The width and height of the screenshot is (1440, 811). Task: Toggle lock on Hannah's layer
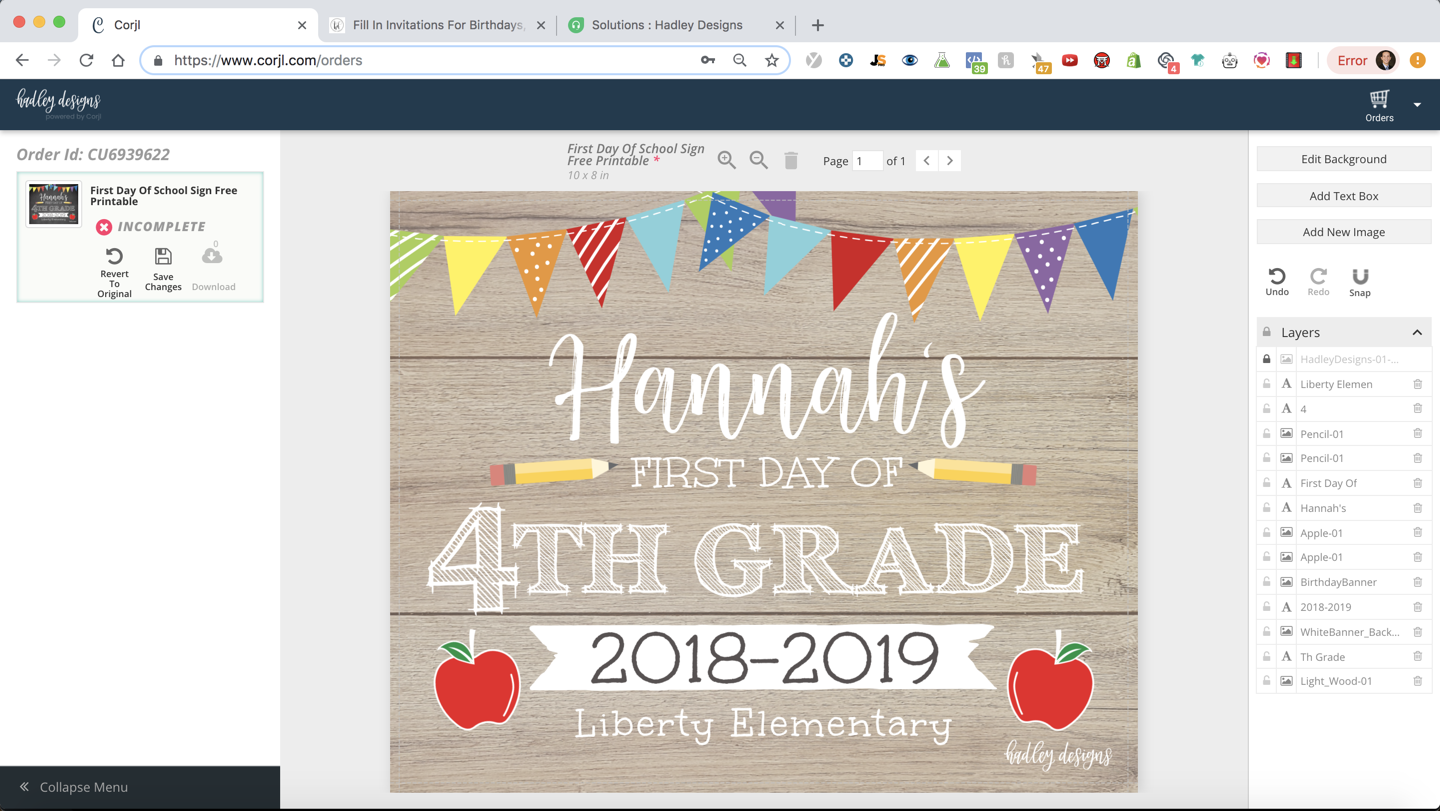pyautogui.click(x=1267, y=508)
